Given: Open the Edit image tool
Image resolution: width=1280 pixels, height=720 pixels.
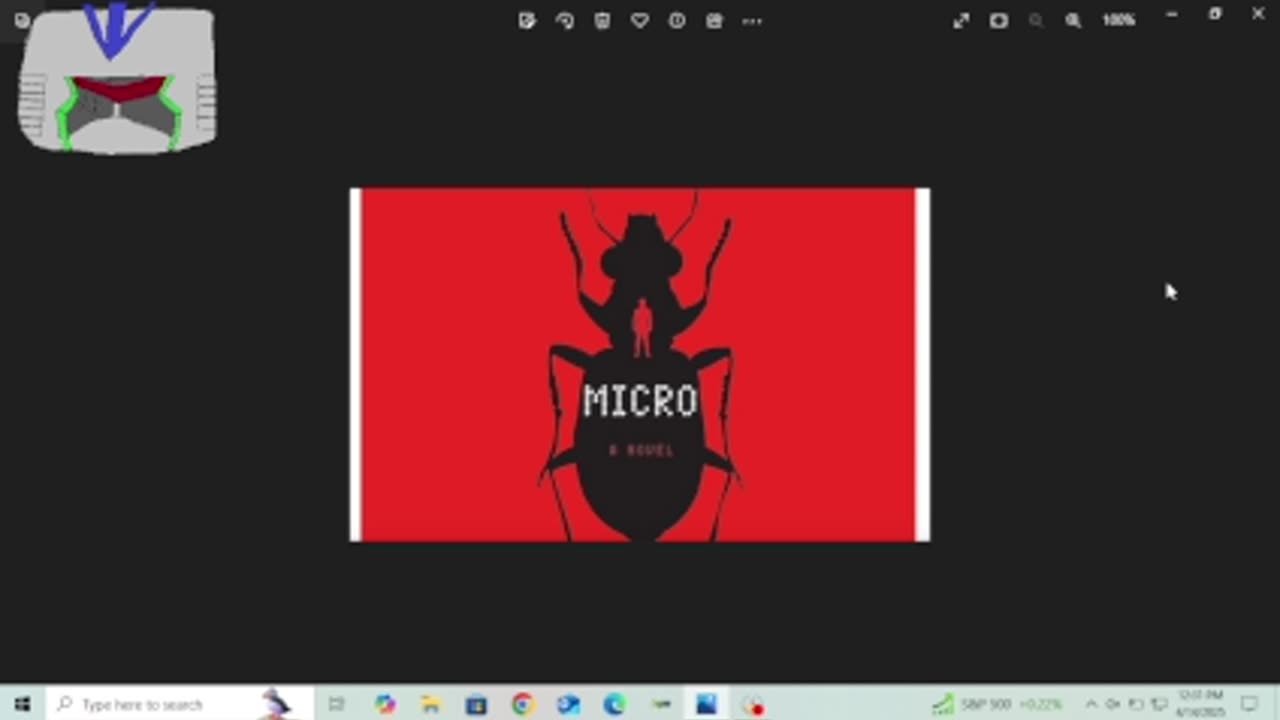Looking at the screenshot, I should click(x=527, y=20).
